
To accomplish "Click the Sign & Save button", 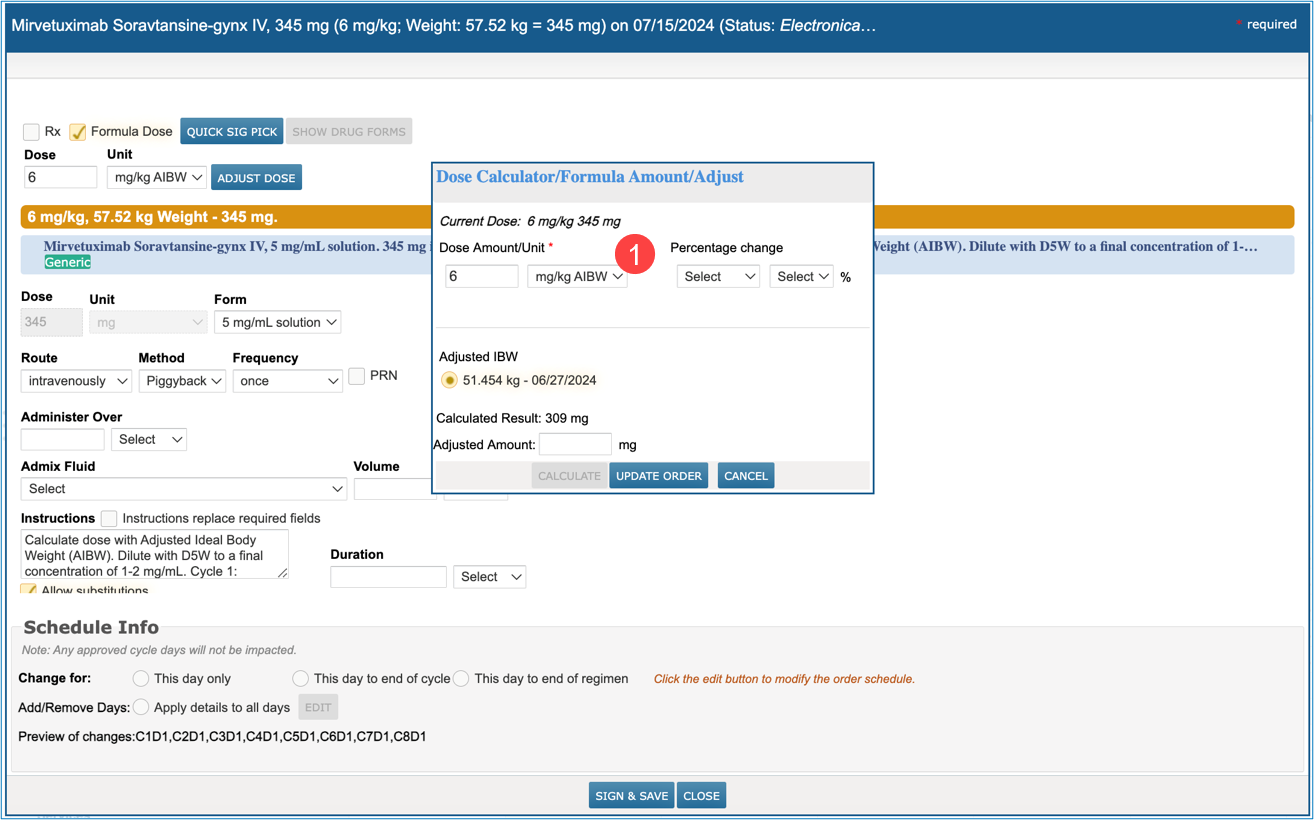I will pos(631,796).
